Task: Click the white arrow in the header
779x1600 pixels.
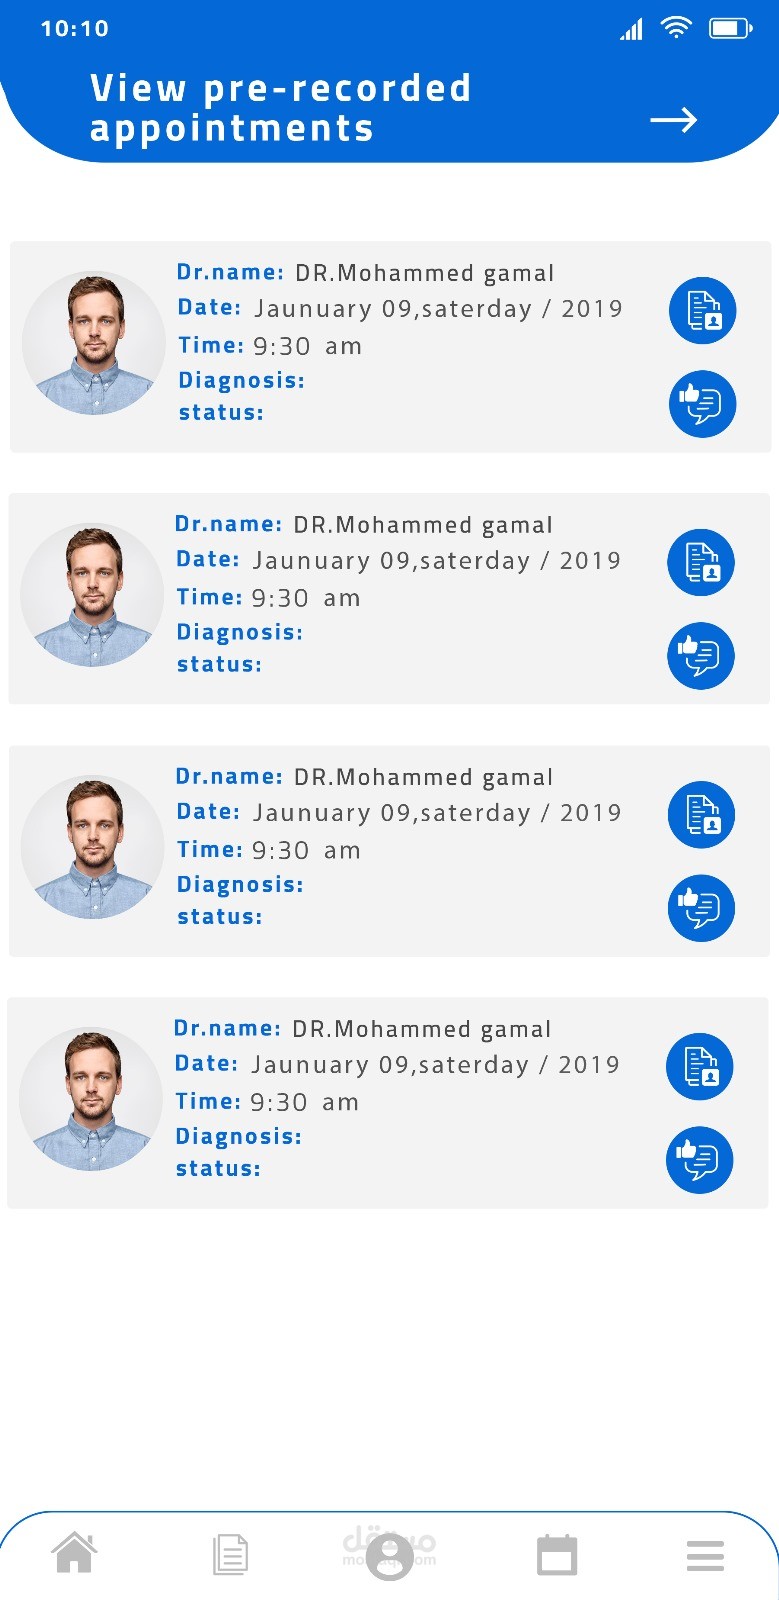Action: (673, 121)
